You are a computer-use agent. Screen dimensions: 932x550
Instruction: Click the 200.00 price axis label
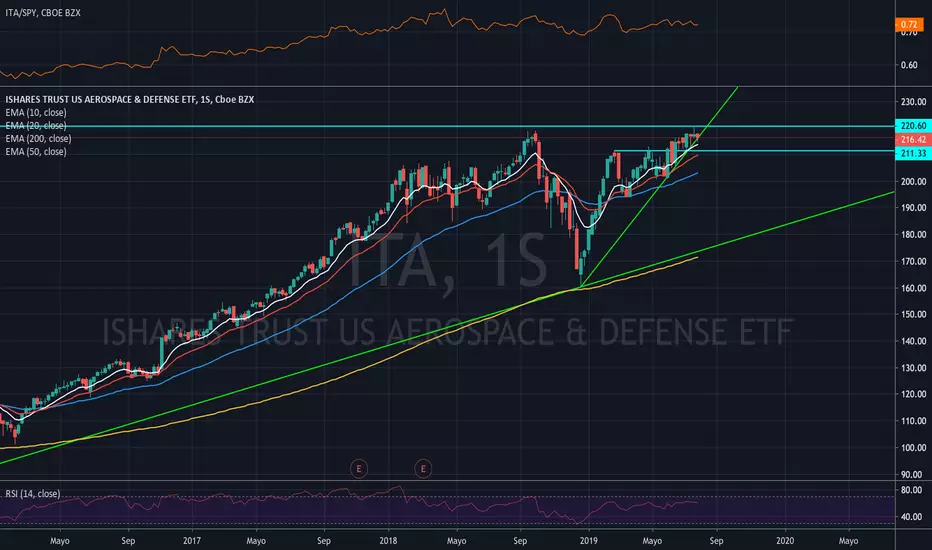913,181
